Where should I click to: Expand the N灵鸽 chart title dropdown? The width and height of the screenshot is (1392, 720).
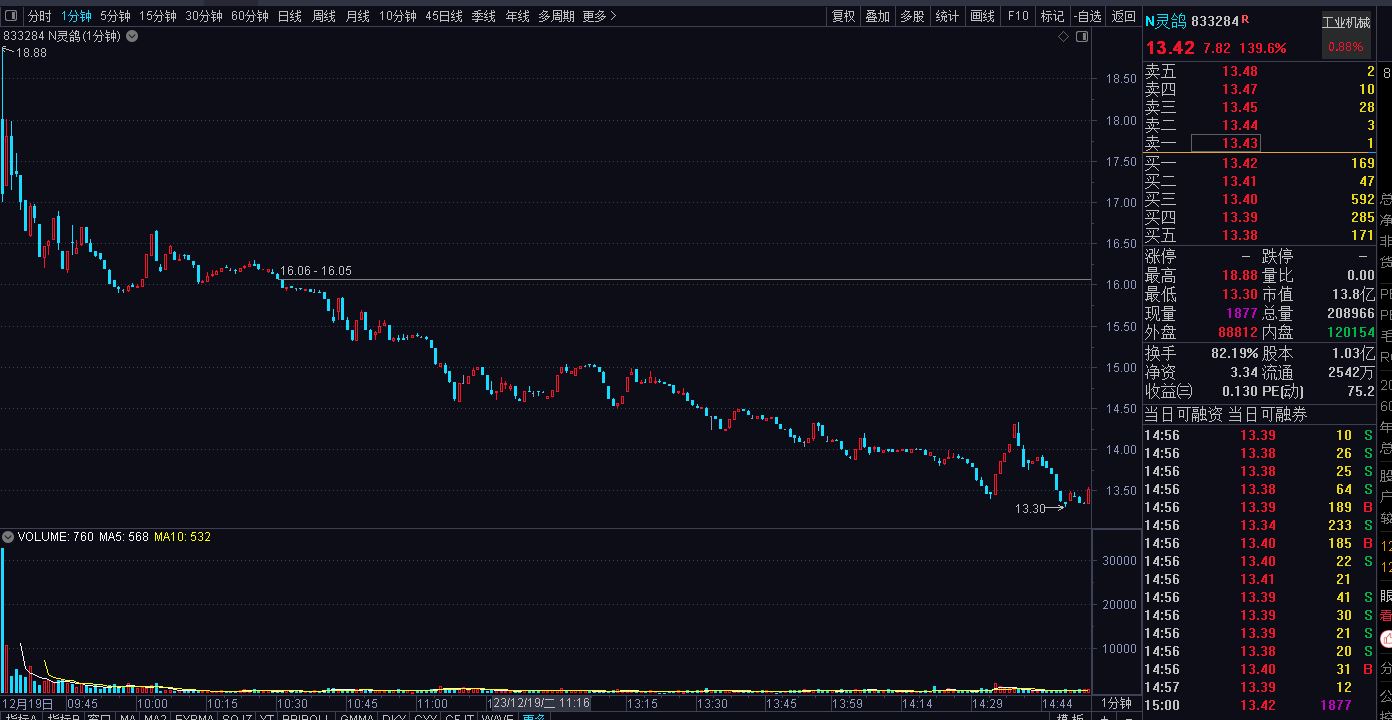coord(132,36)
